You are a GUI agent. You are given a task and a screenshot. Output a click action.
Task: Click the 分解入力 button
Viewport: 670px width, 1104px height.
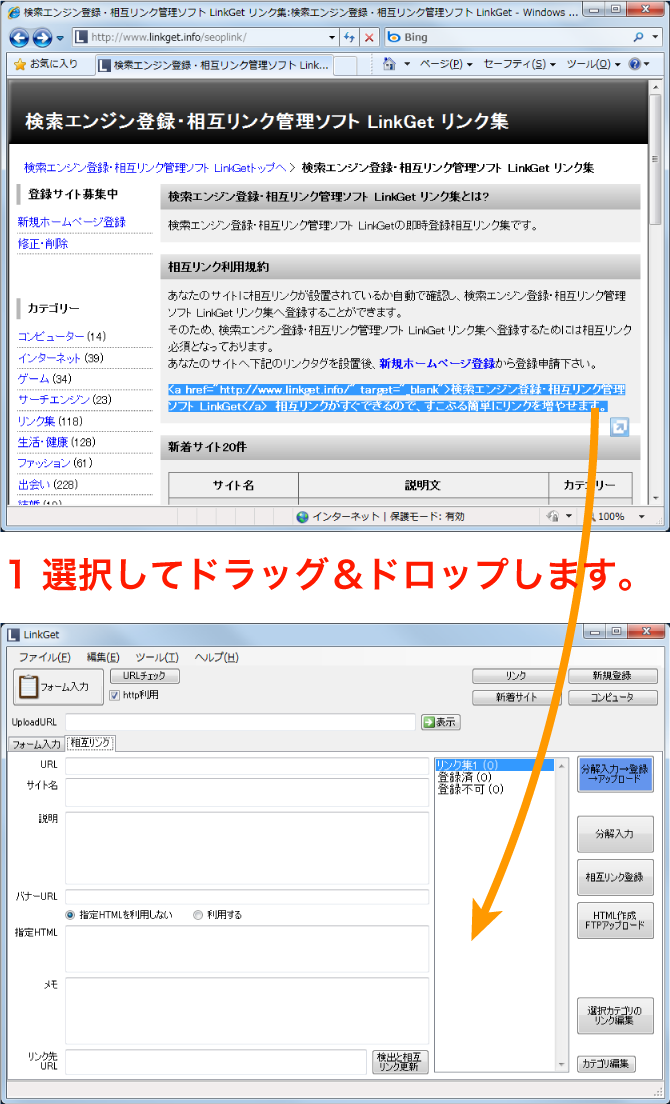pos(615,834)
